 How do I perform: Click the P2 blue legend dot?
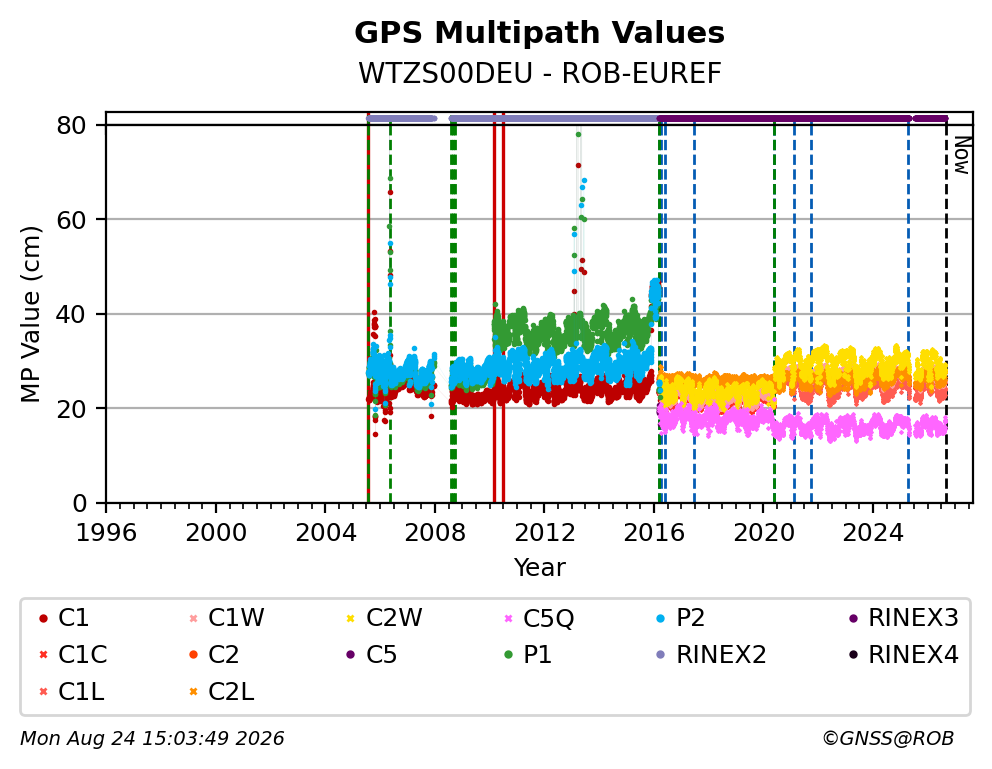click(x=661, y=618)
